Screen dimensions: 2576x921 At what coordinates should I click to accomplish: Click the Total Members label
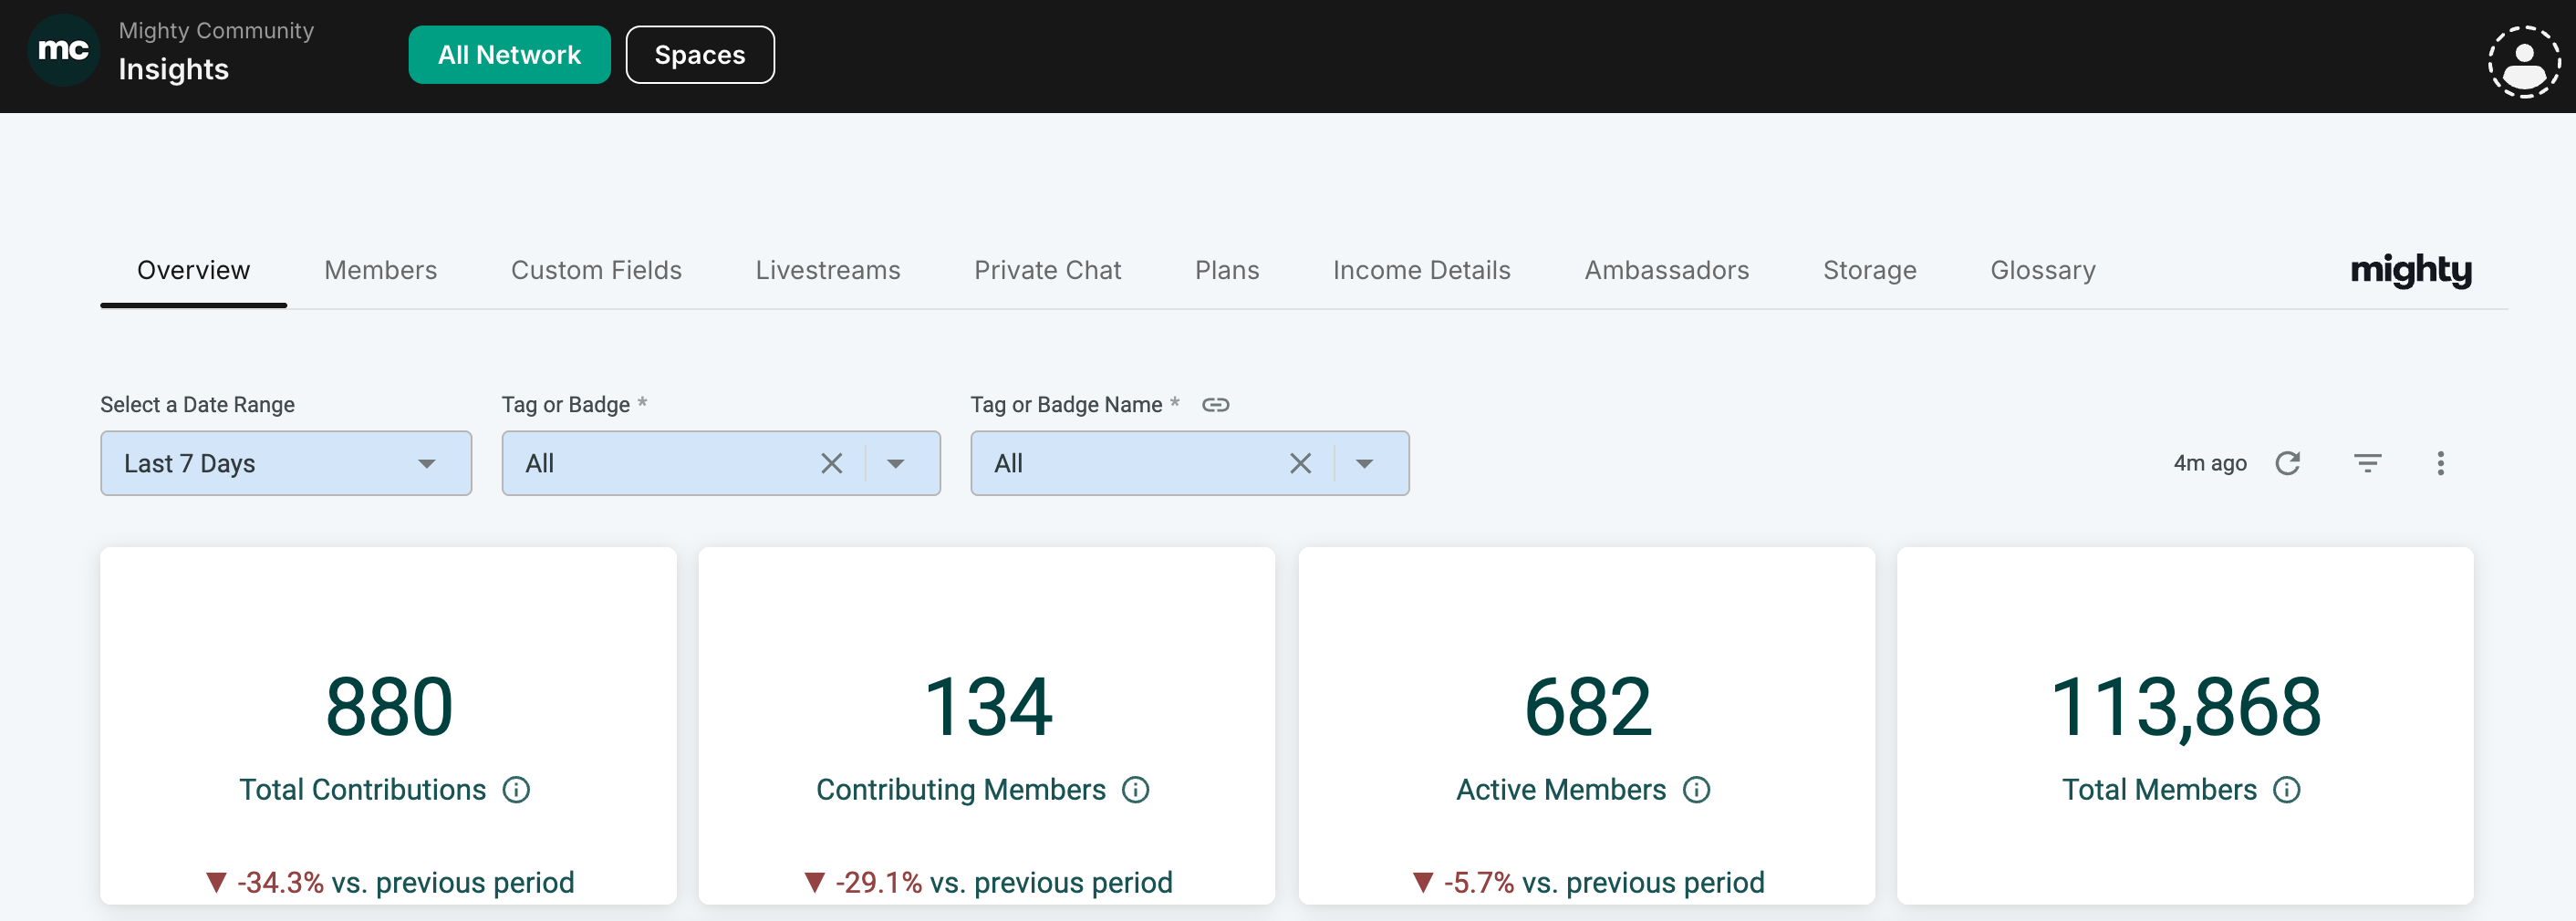click(2160, 790)
